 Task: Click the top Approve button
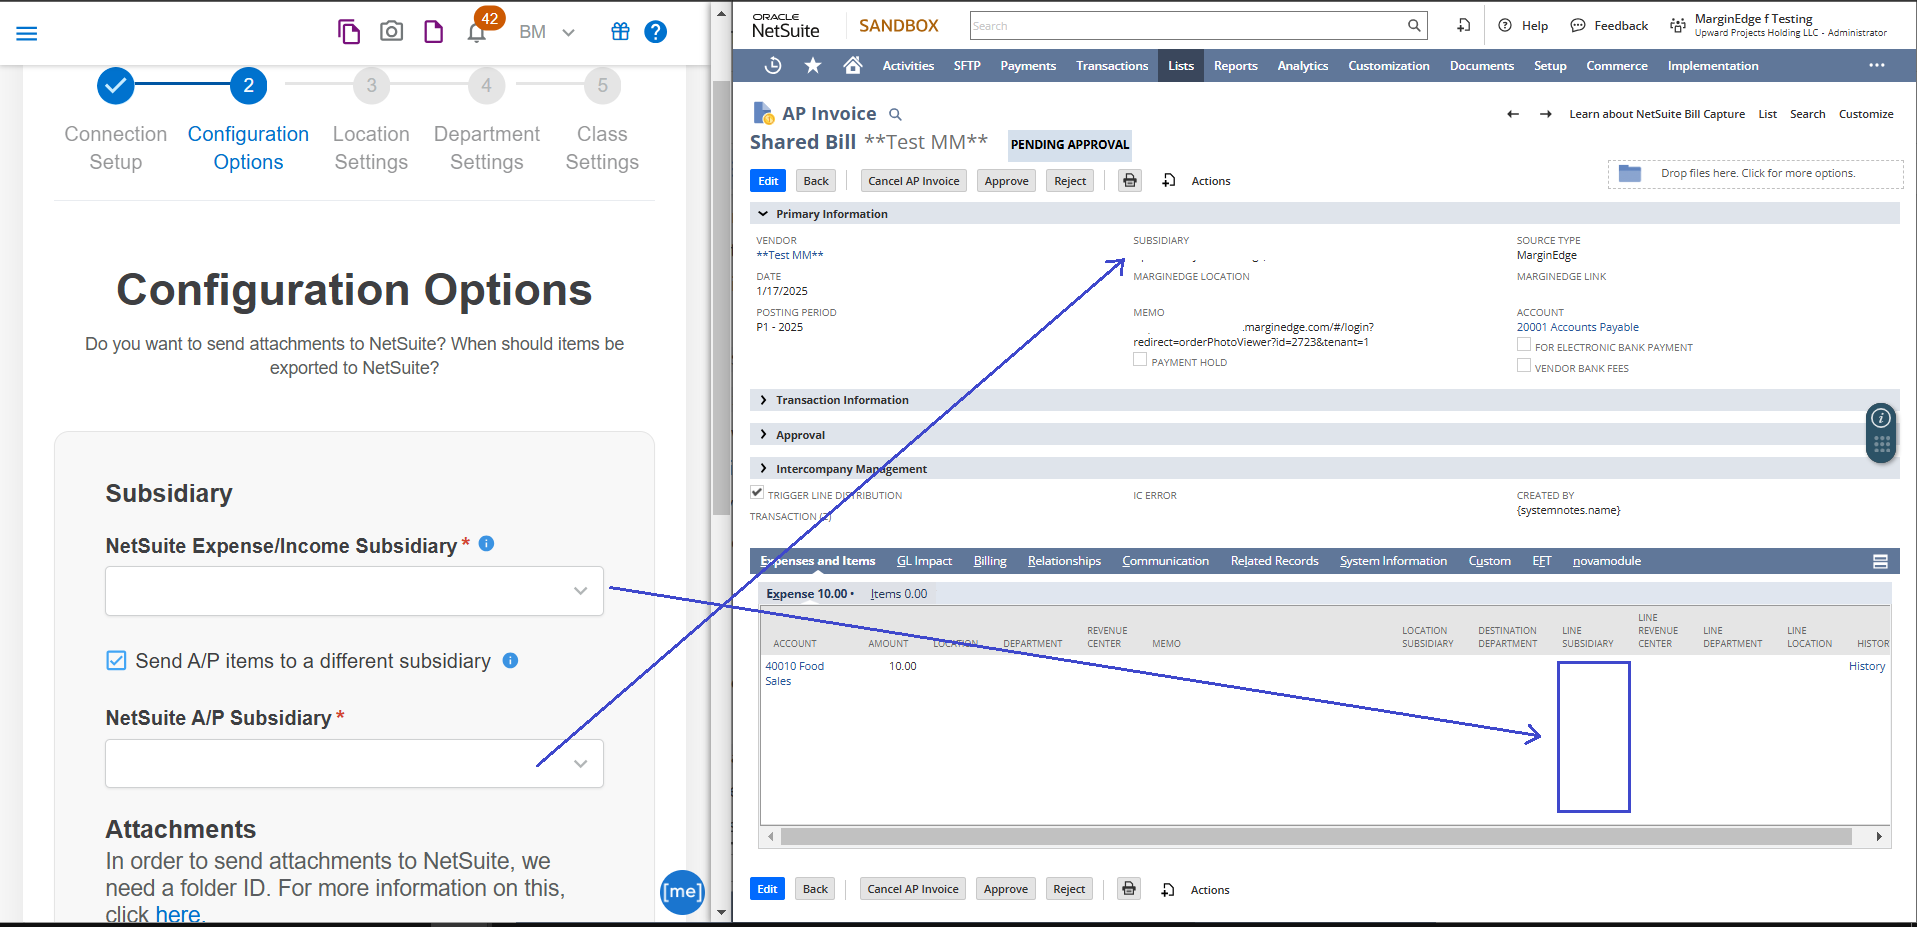tap(1006, 181)
